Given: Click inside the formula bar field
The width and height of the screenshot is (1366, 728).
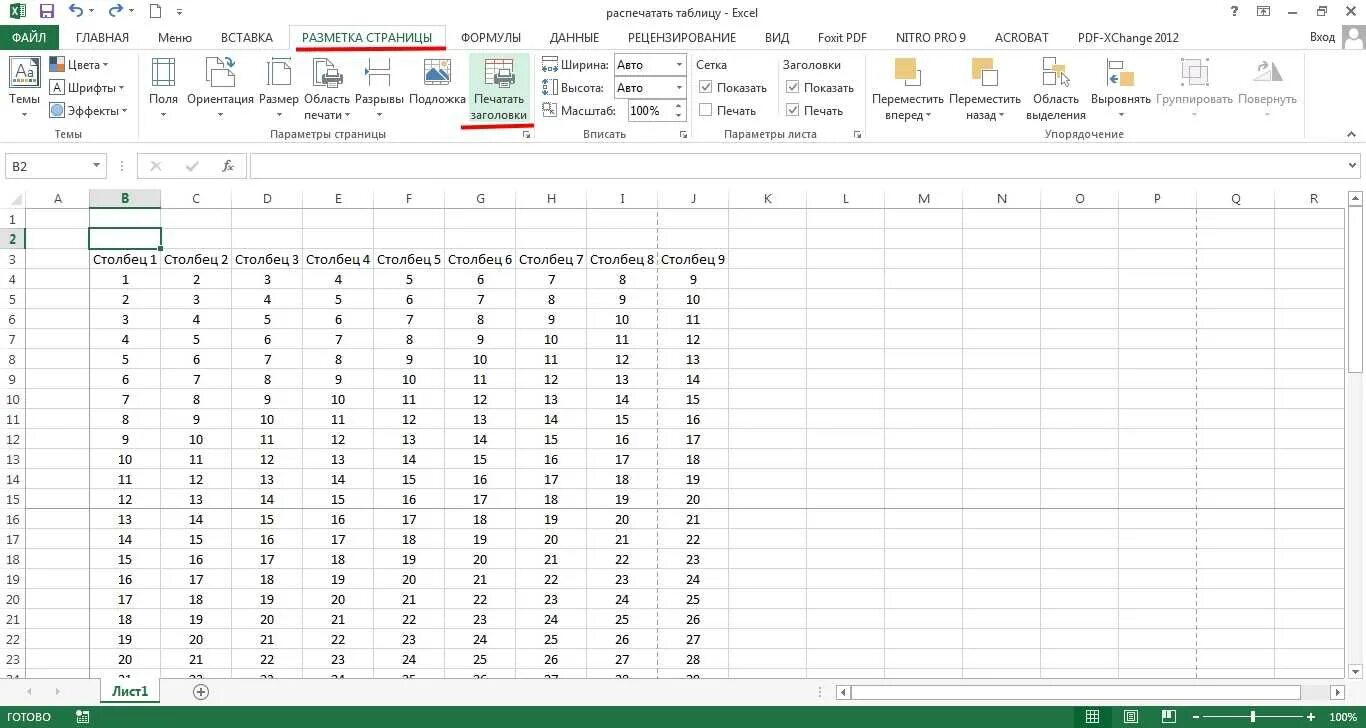Looking at the screenshot, I should click(x=796, y=166).
